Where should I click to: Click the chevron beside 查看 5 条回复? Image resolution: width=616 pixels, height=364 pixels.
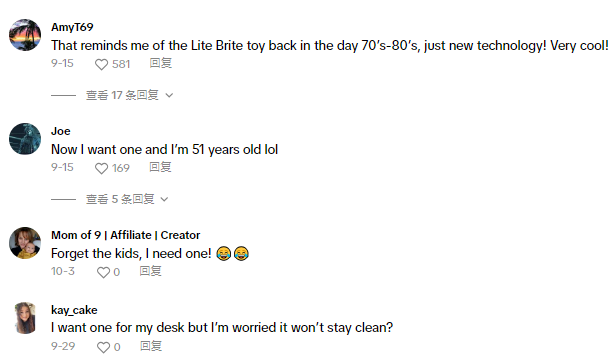click(x=165, y=199)
